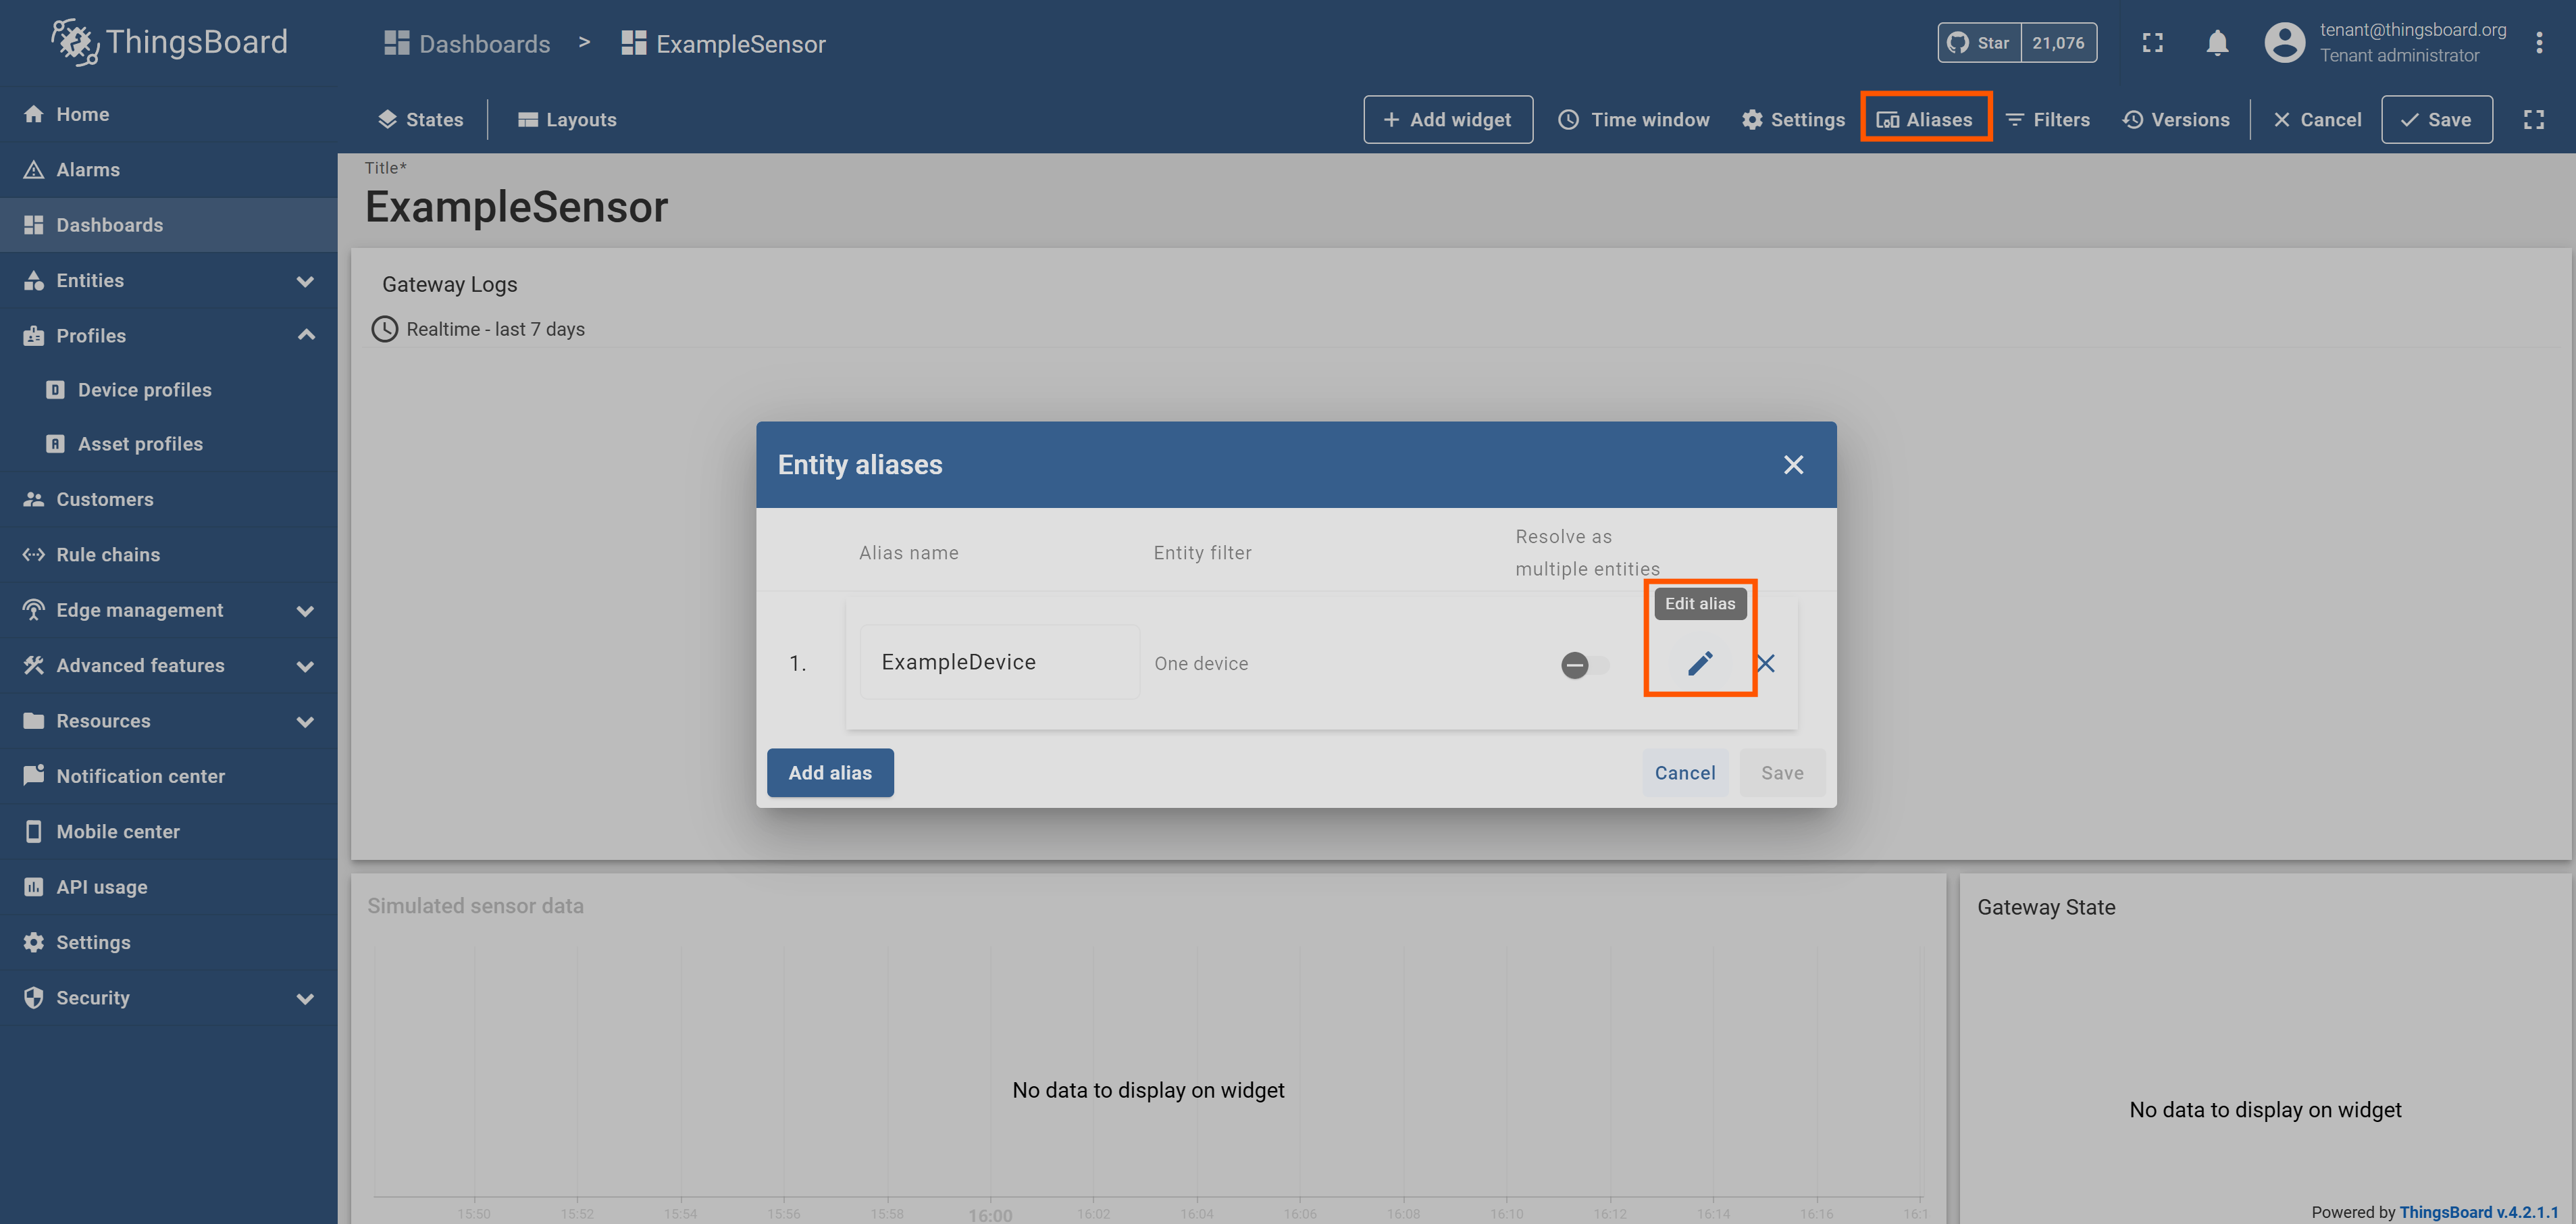Switch to the States menu item
This screenshot has height=1224, width=2576.
pos(420,119)
